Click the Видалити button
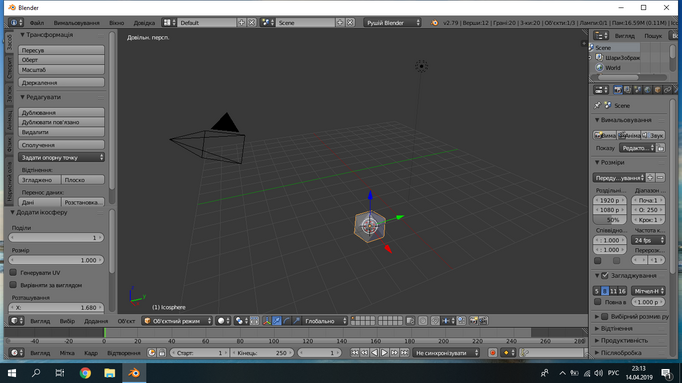This screenshot has height=383, width=682. 61,132
